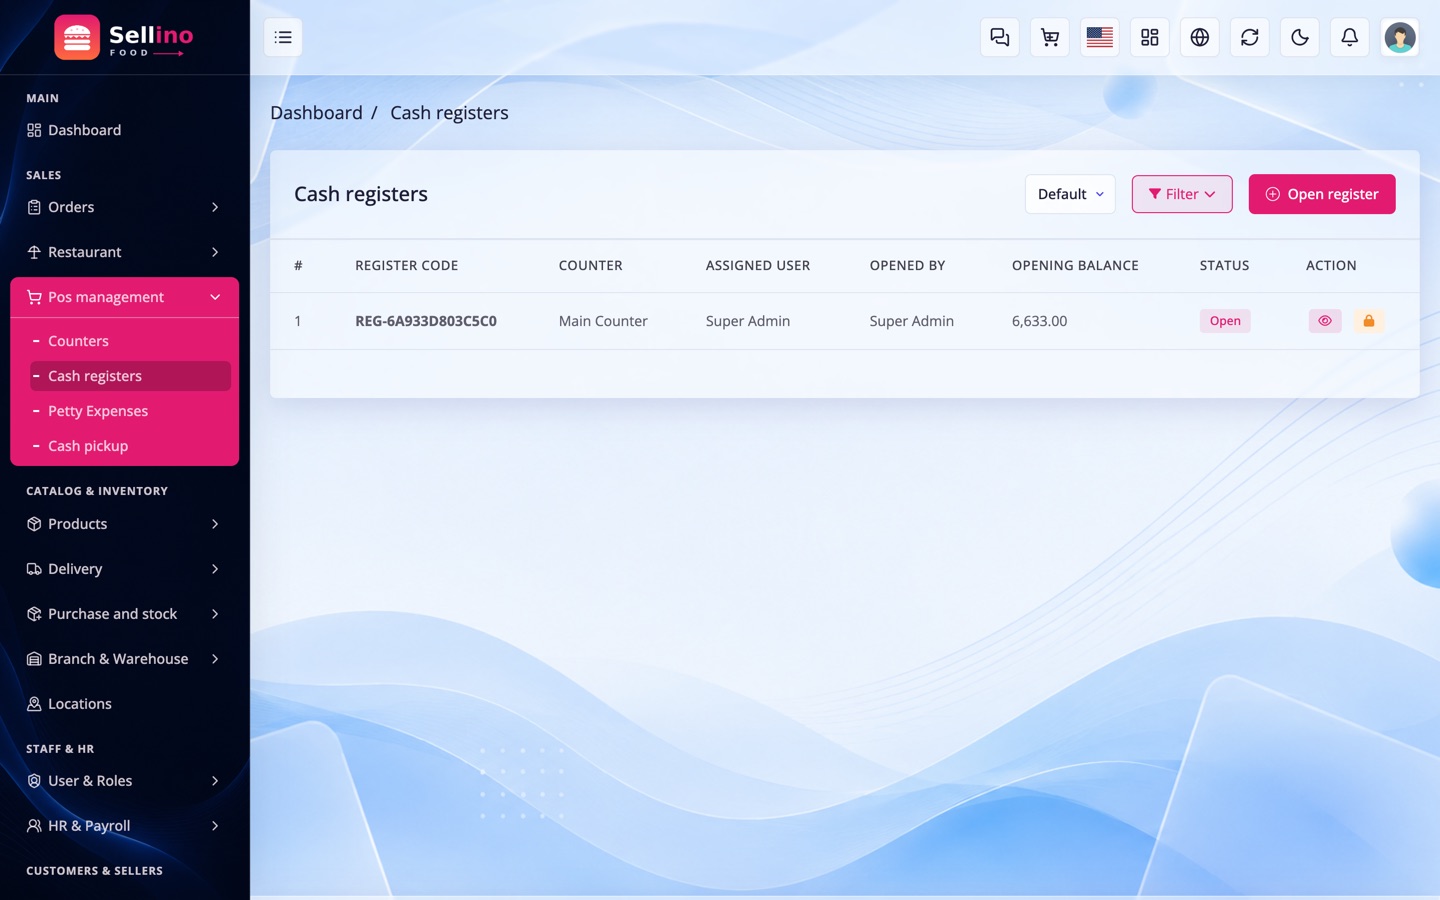
Task: Click the Dashboard breadcrumb link
Action: pyautogui.click(x=316, y=113)
